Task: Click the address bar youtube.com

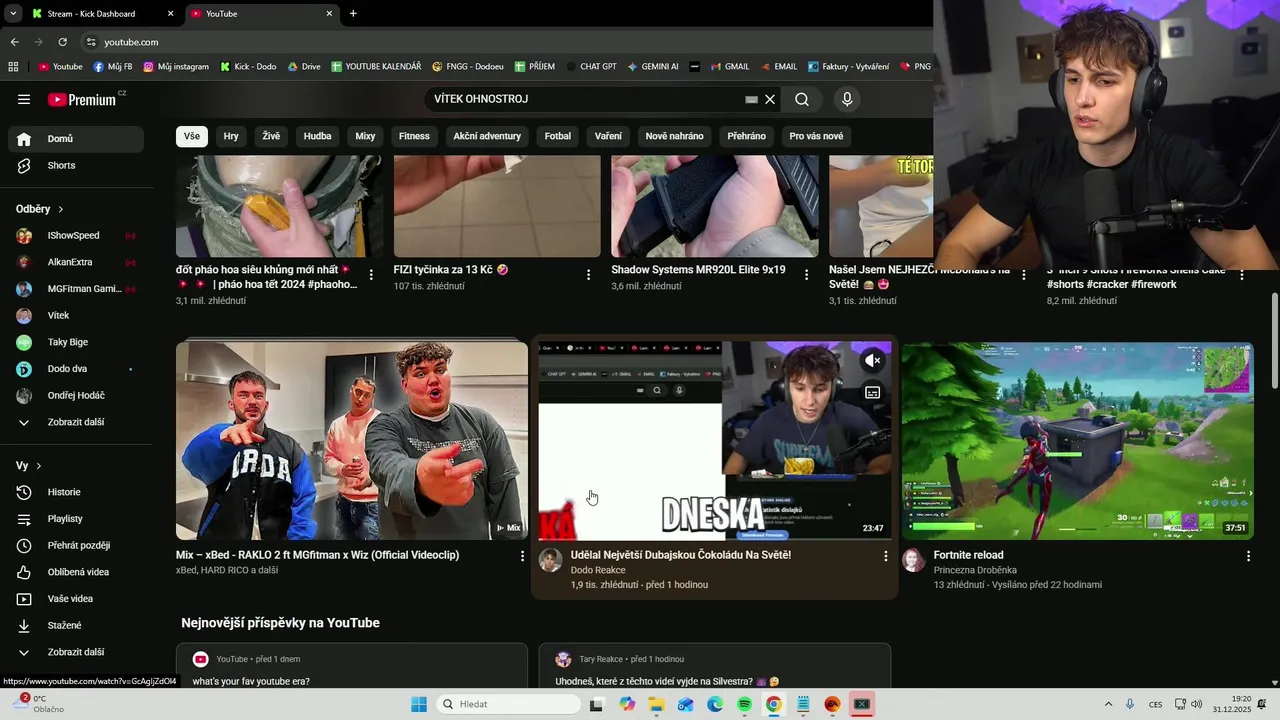Action: click(131, 42)
